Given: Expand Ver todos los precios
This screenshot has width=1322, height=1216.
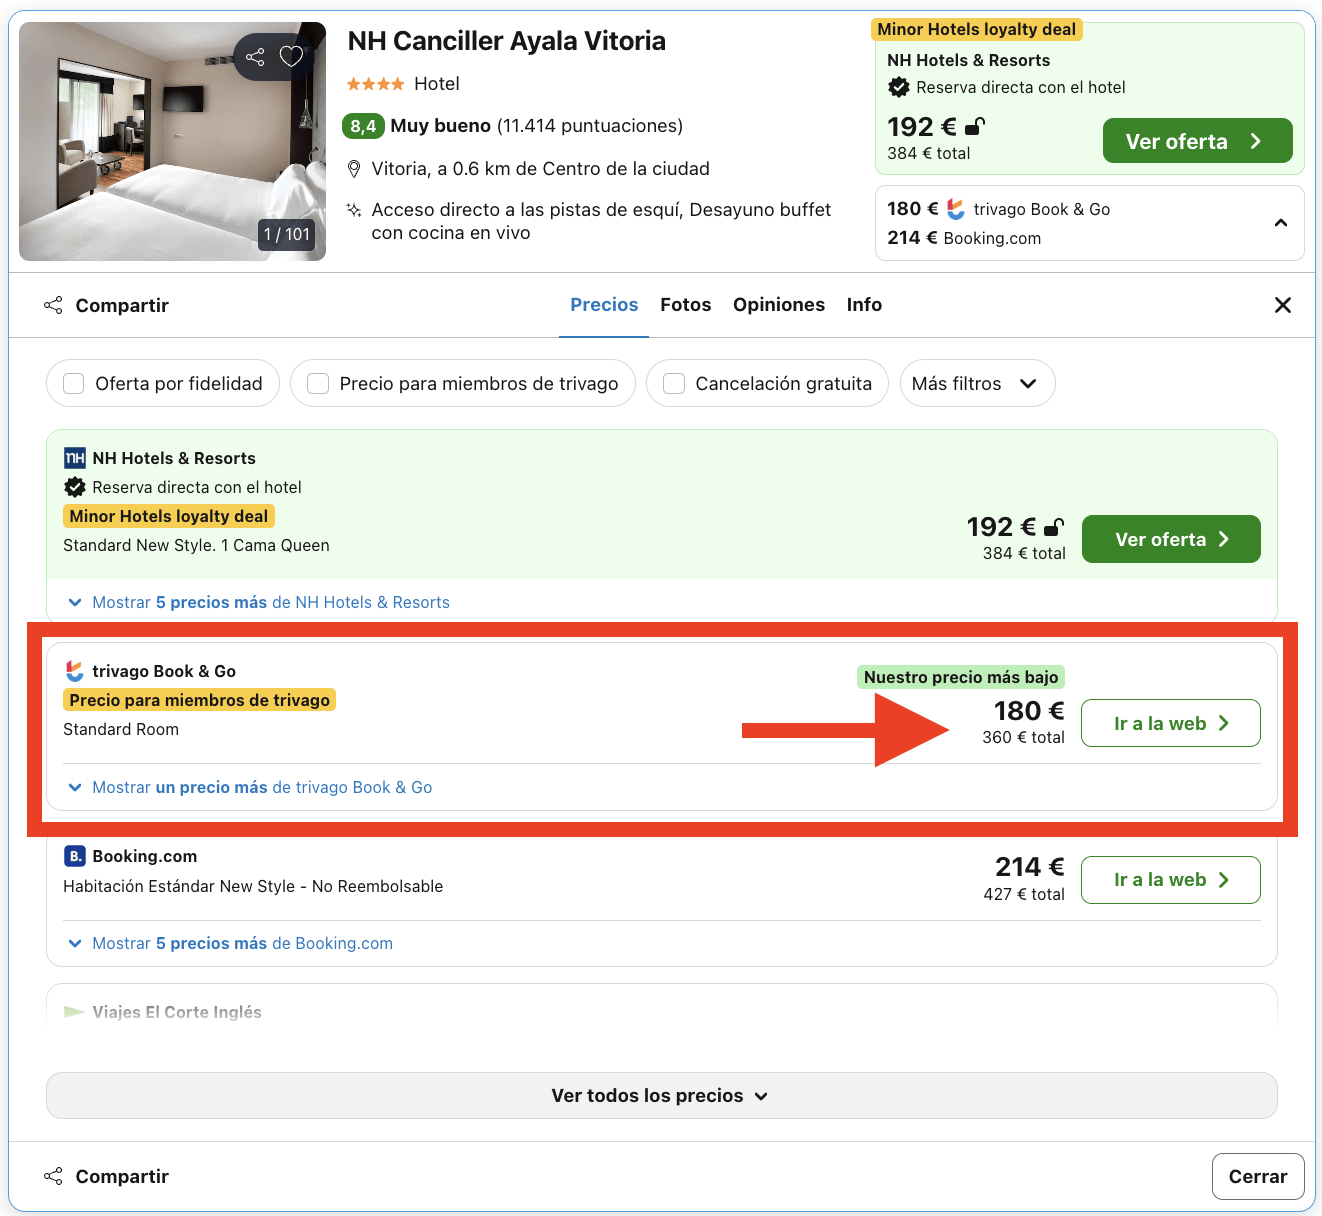Looking at the screenshot, I should click(x=661, y=1095).
